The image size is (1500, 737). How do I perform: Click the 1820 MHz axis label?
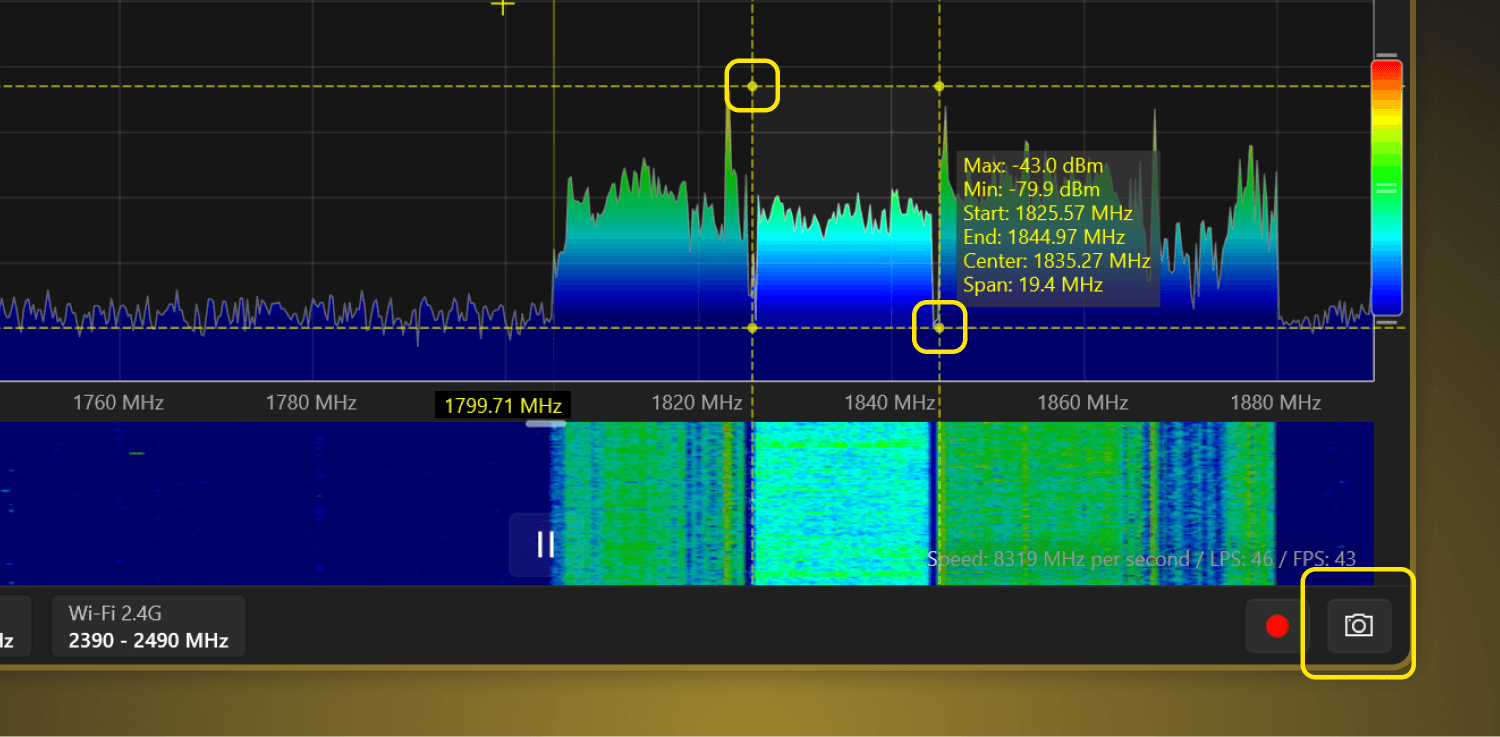[x=696, y=403]
